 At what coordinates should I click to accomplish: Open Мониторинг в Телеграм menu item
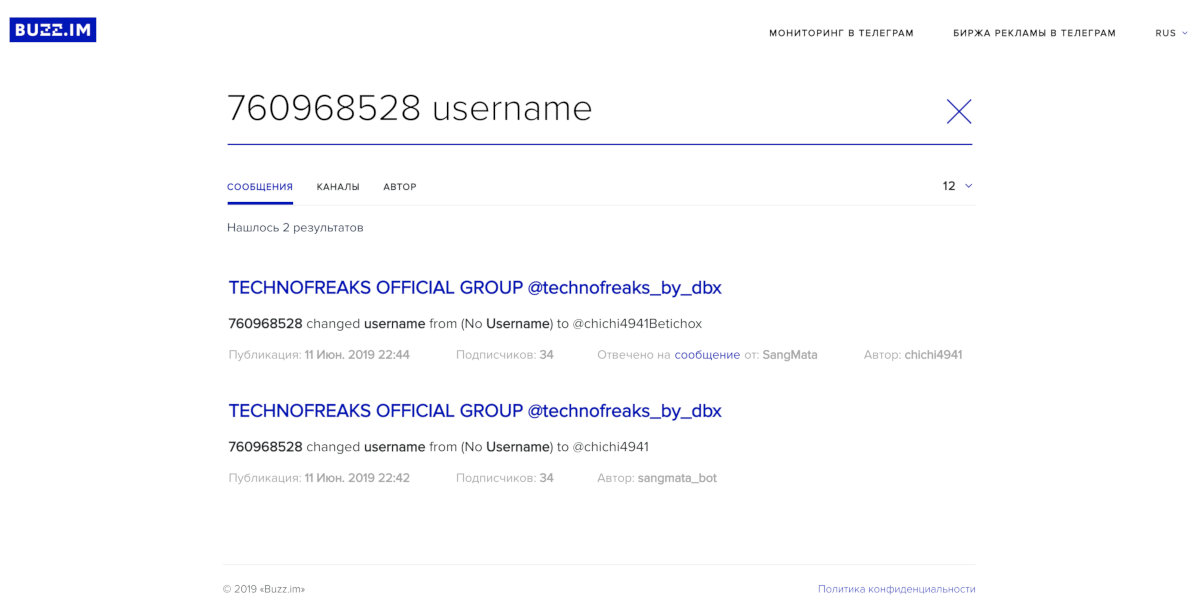(841, 33)
